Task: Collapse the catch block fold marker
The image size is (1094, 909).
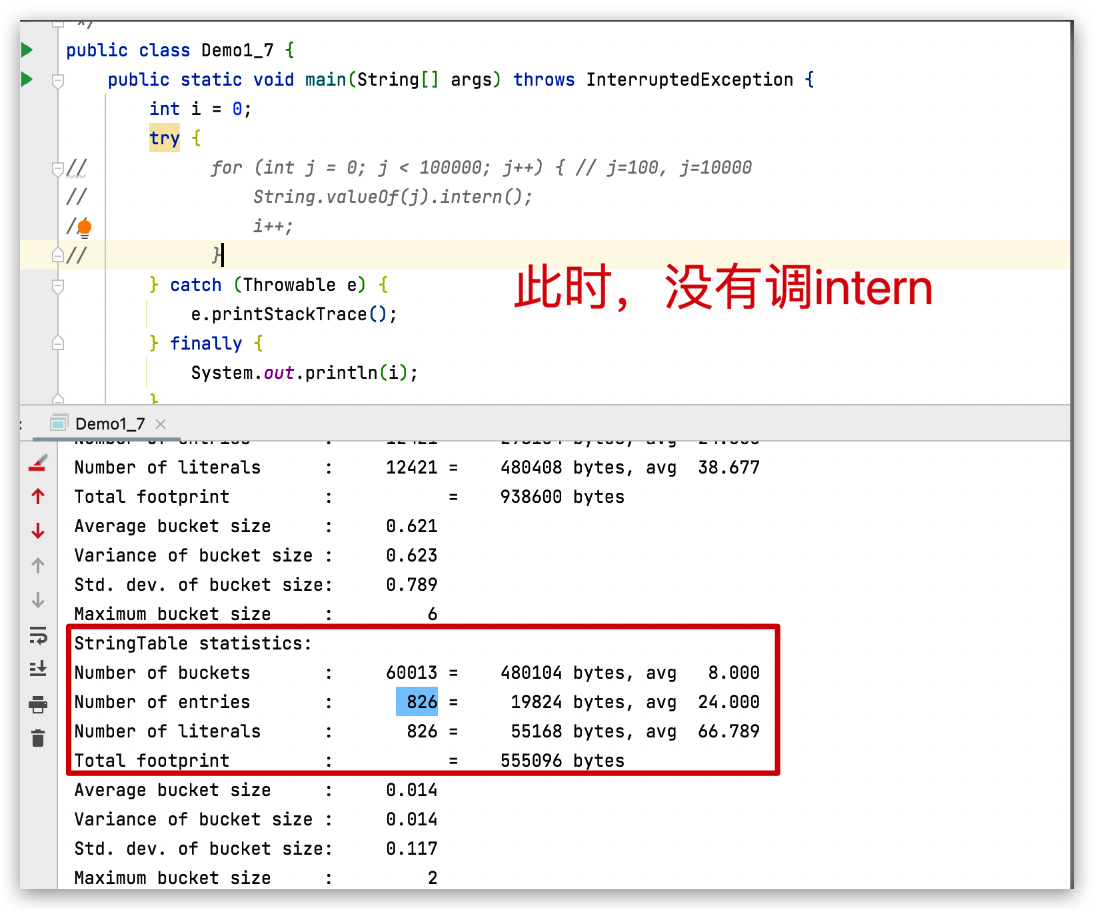Action: pos(58,286)
